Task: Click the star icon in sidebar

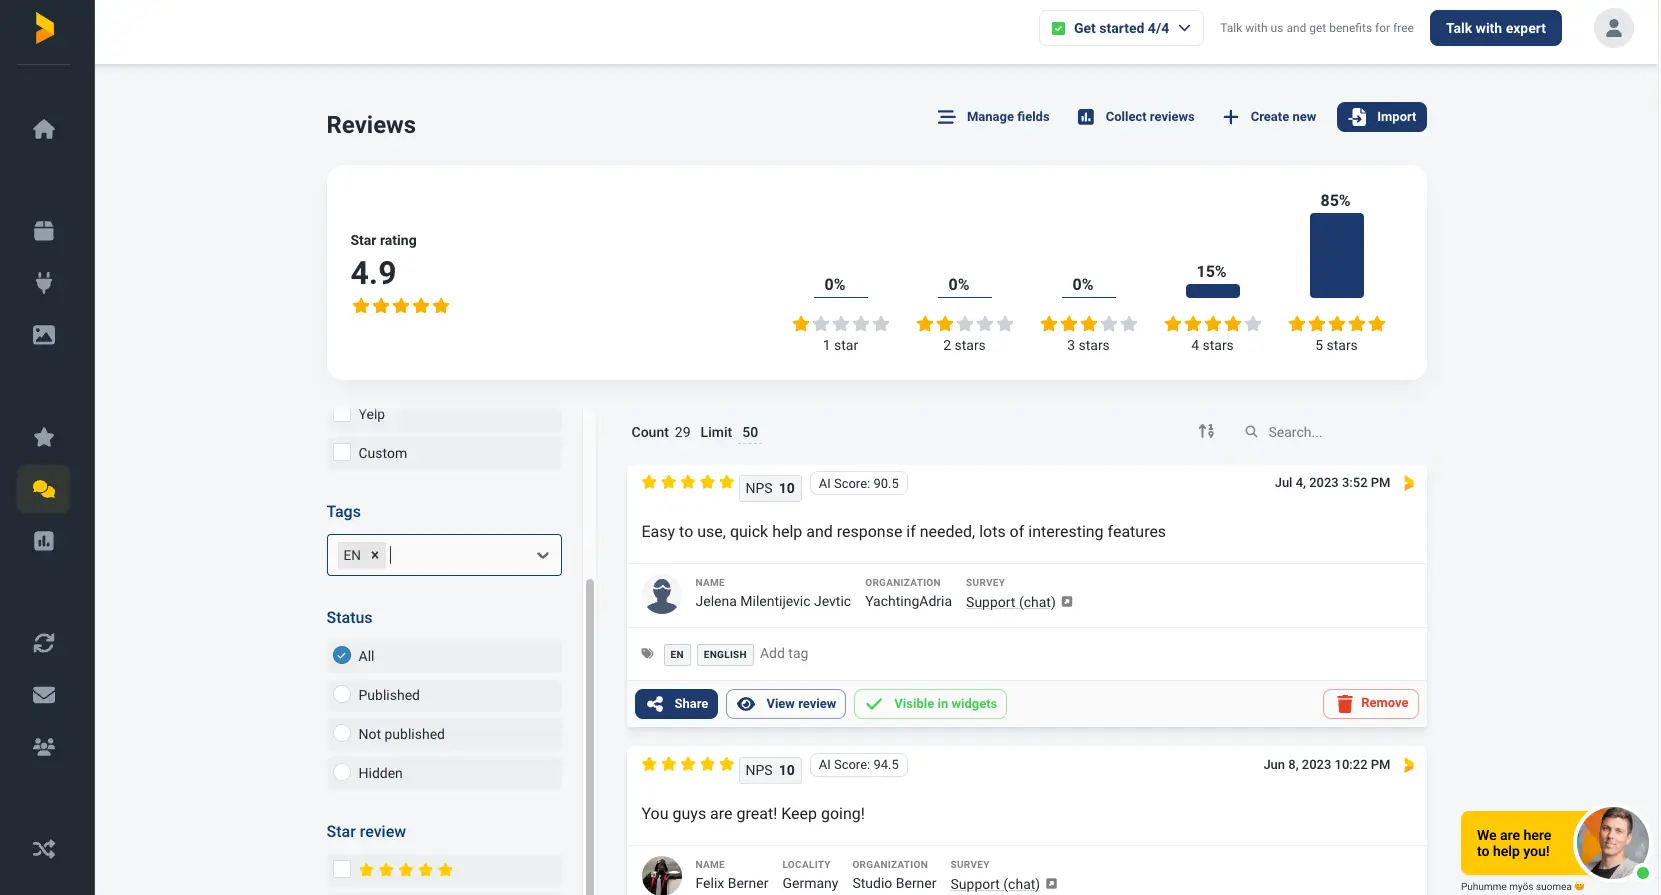Action: [44, 437]
